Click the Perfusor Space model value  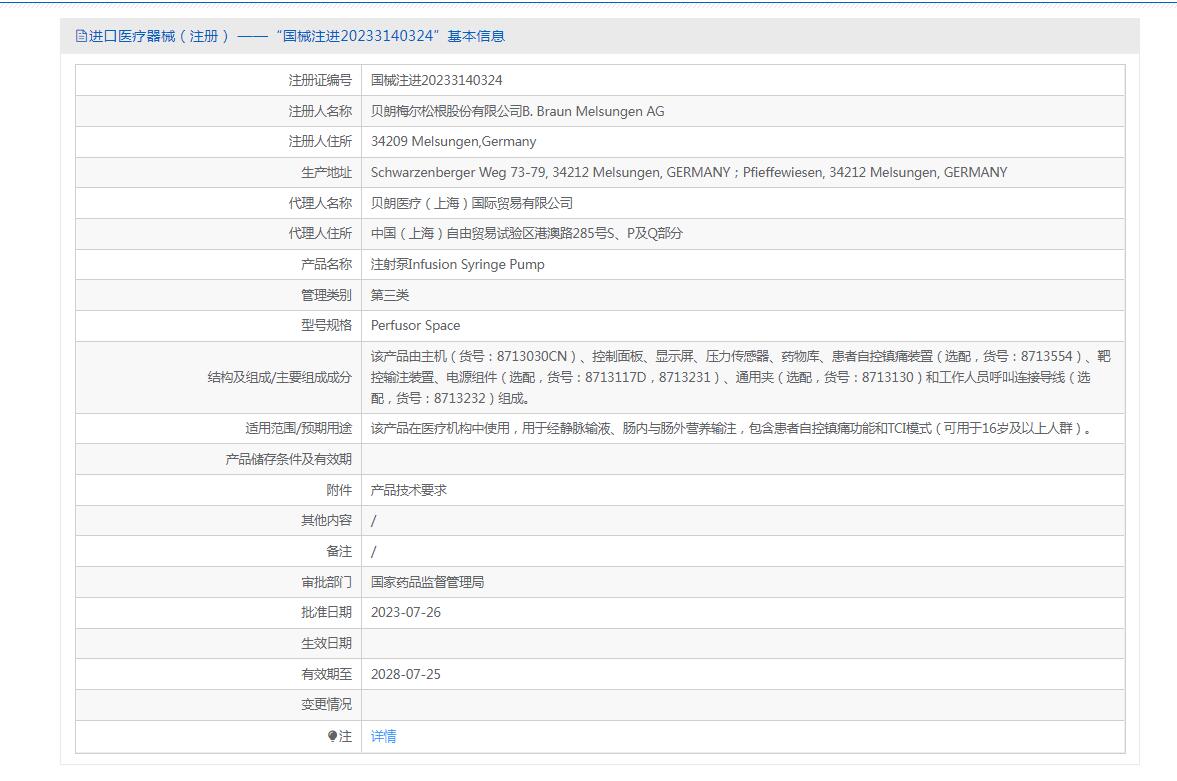[x=415, y=325]
